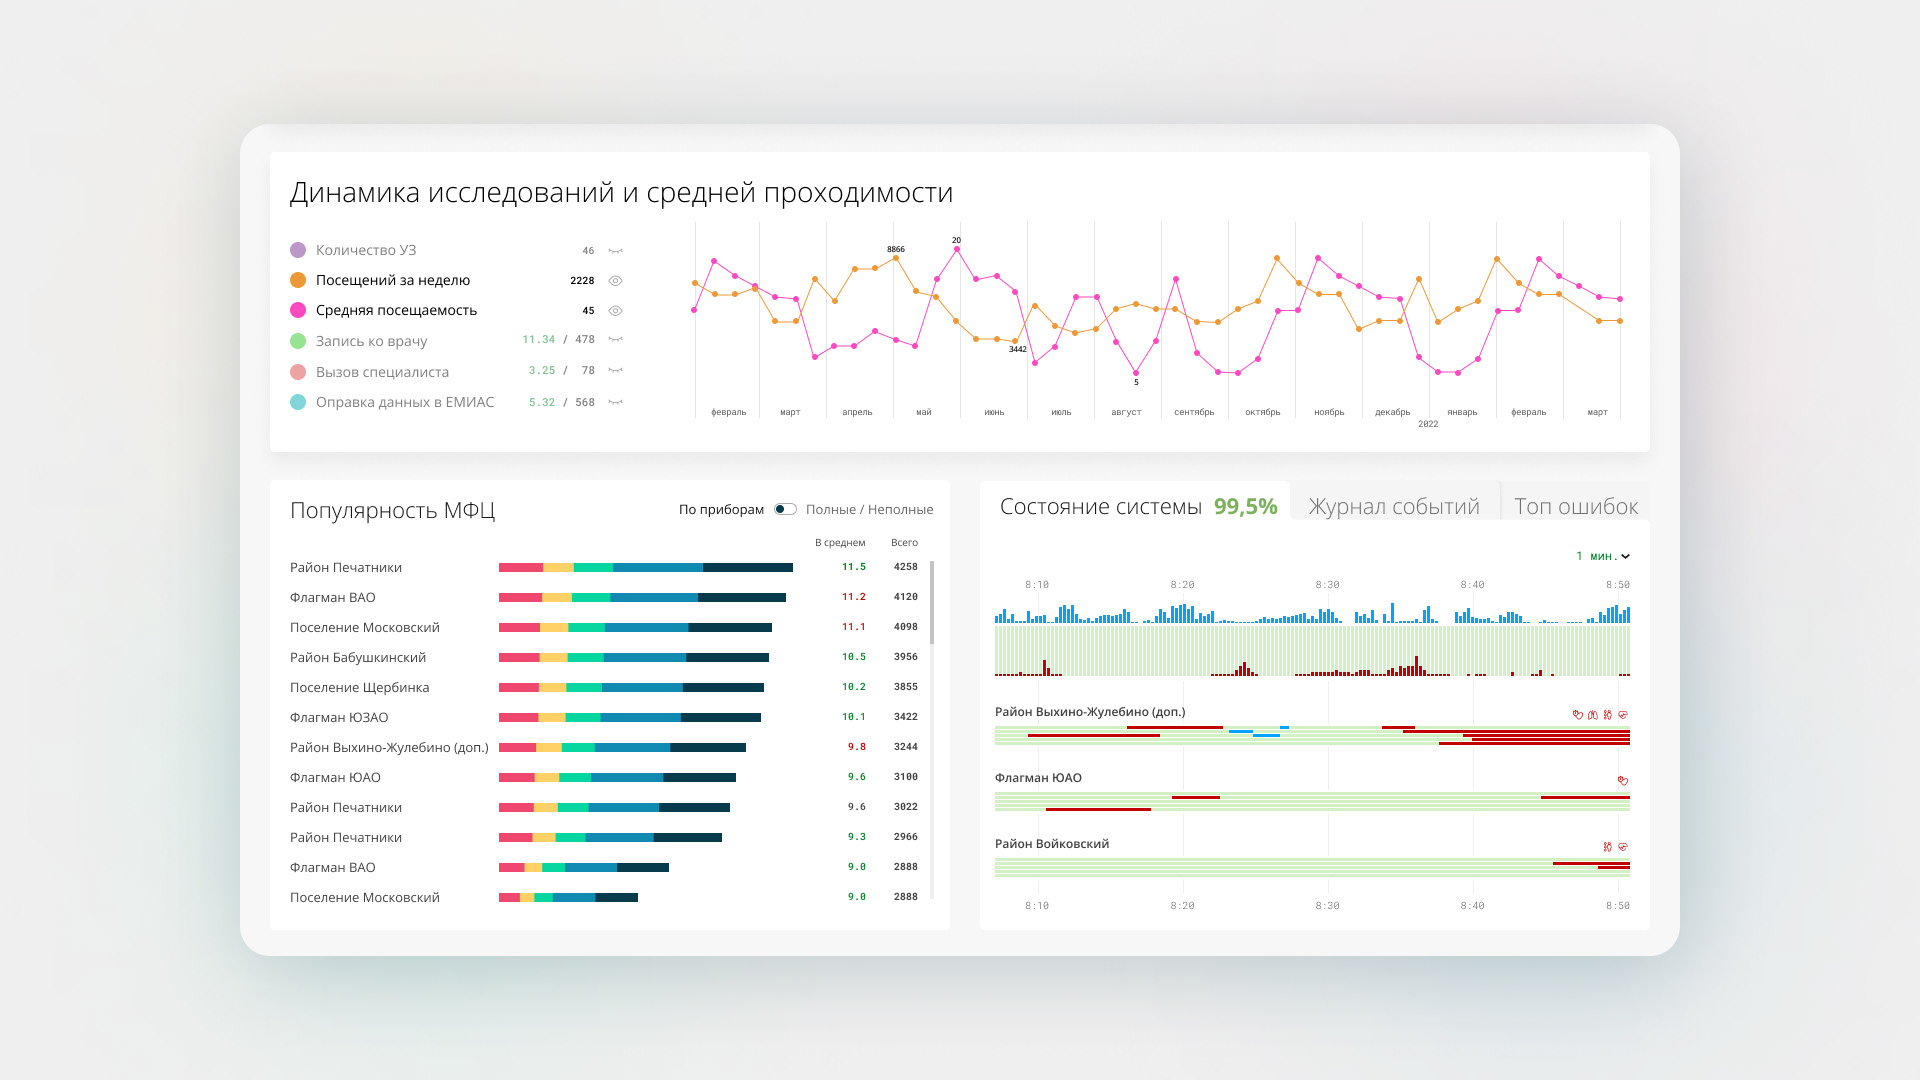Click Район Бабушкинский row in the list
The image size is (1920, 1080).
click(x=358, y=658)
